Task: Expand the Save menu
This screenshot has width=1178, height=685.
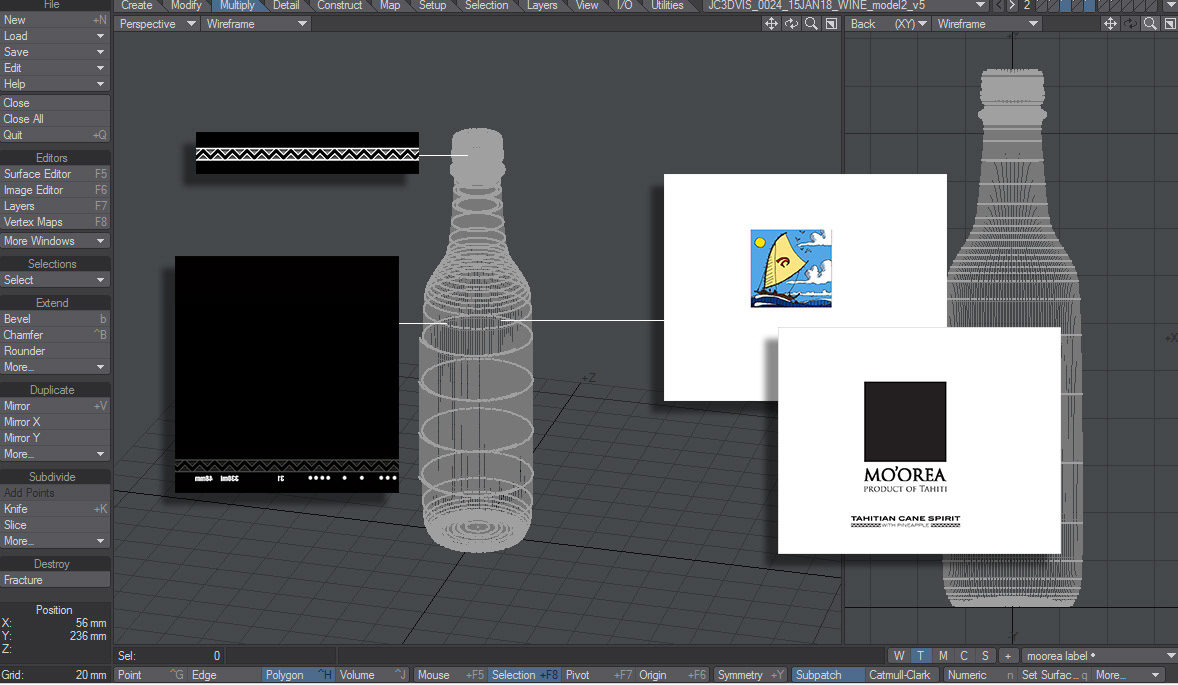Action: [55, 52]
